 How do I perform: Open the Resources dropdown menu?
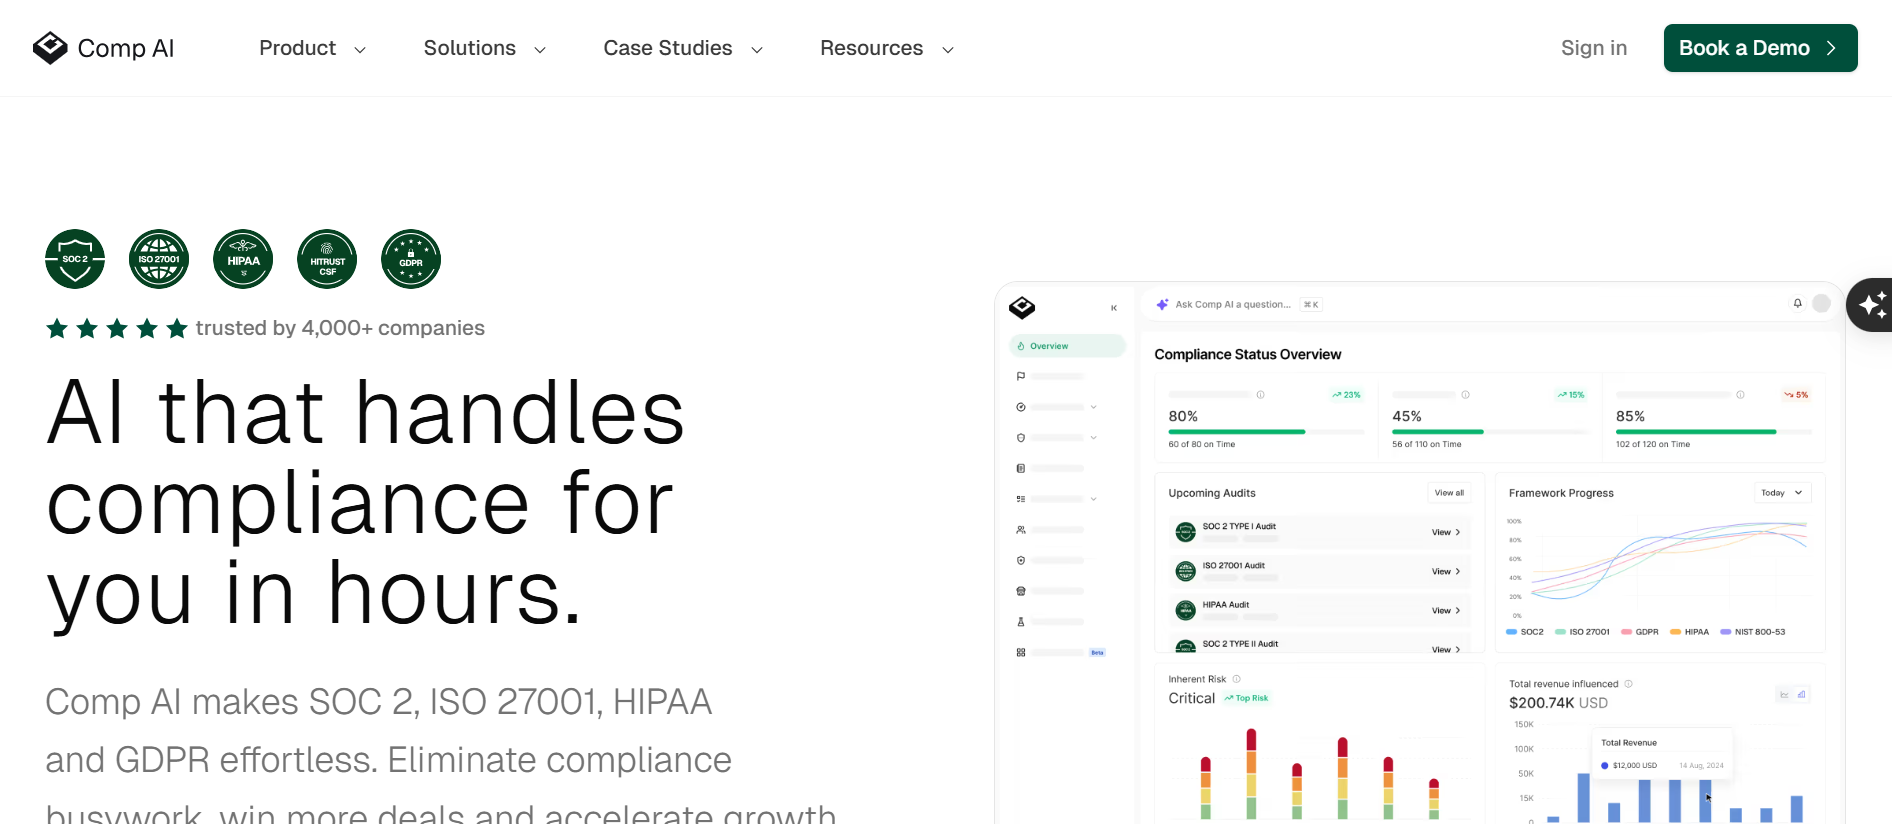pos(887,48)
